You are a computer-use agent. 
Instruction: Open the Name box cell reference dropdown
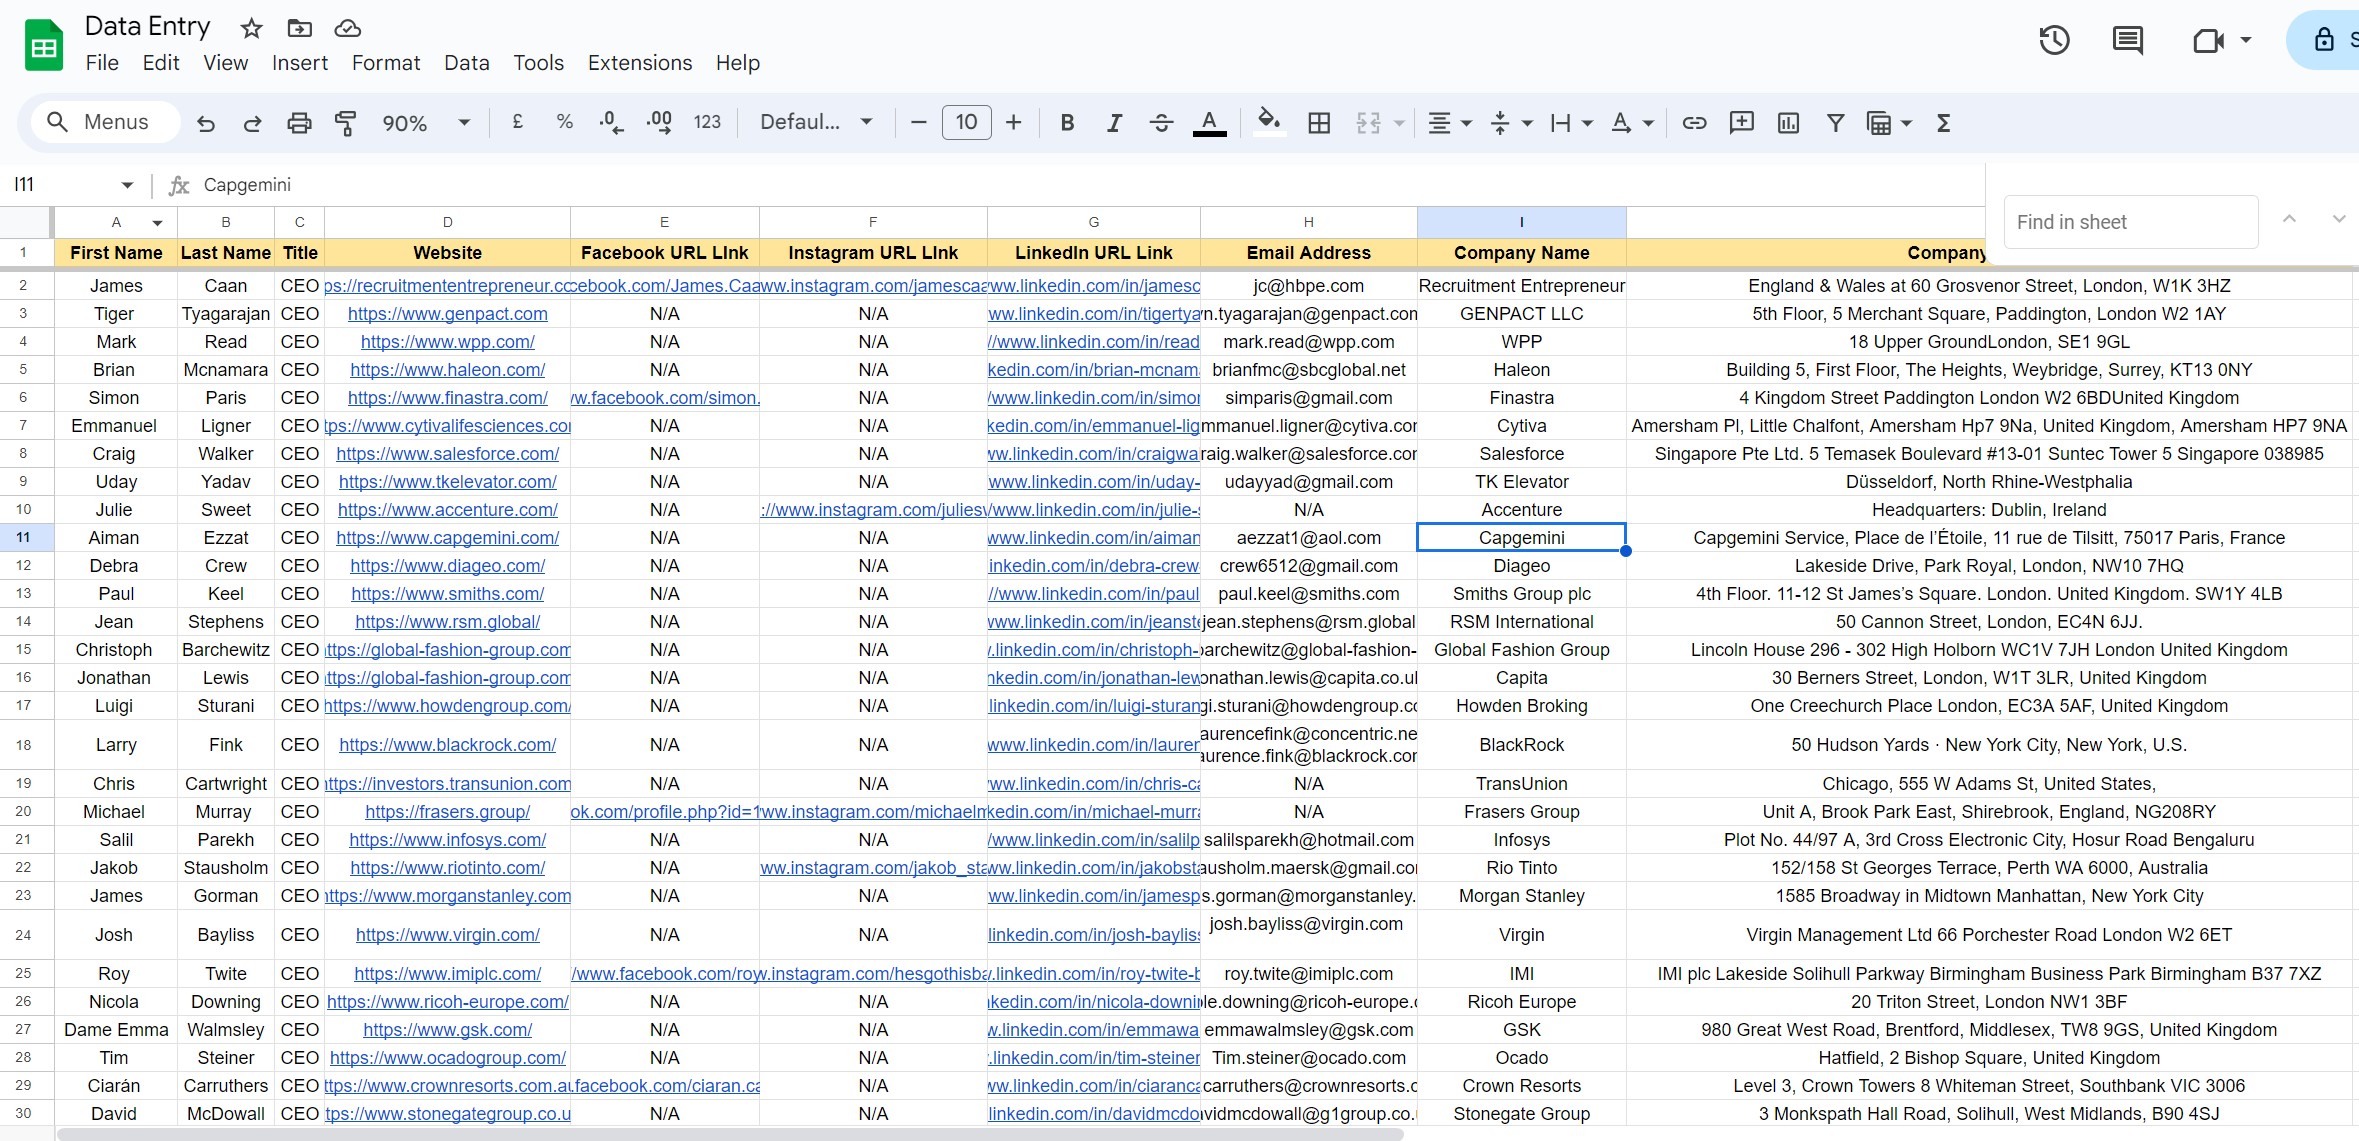(x=127, y=185)
